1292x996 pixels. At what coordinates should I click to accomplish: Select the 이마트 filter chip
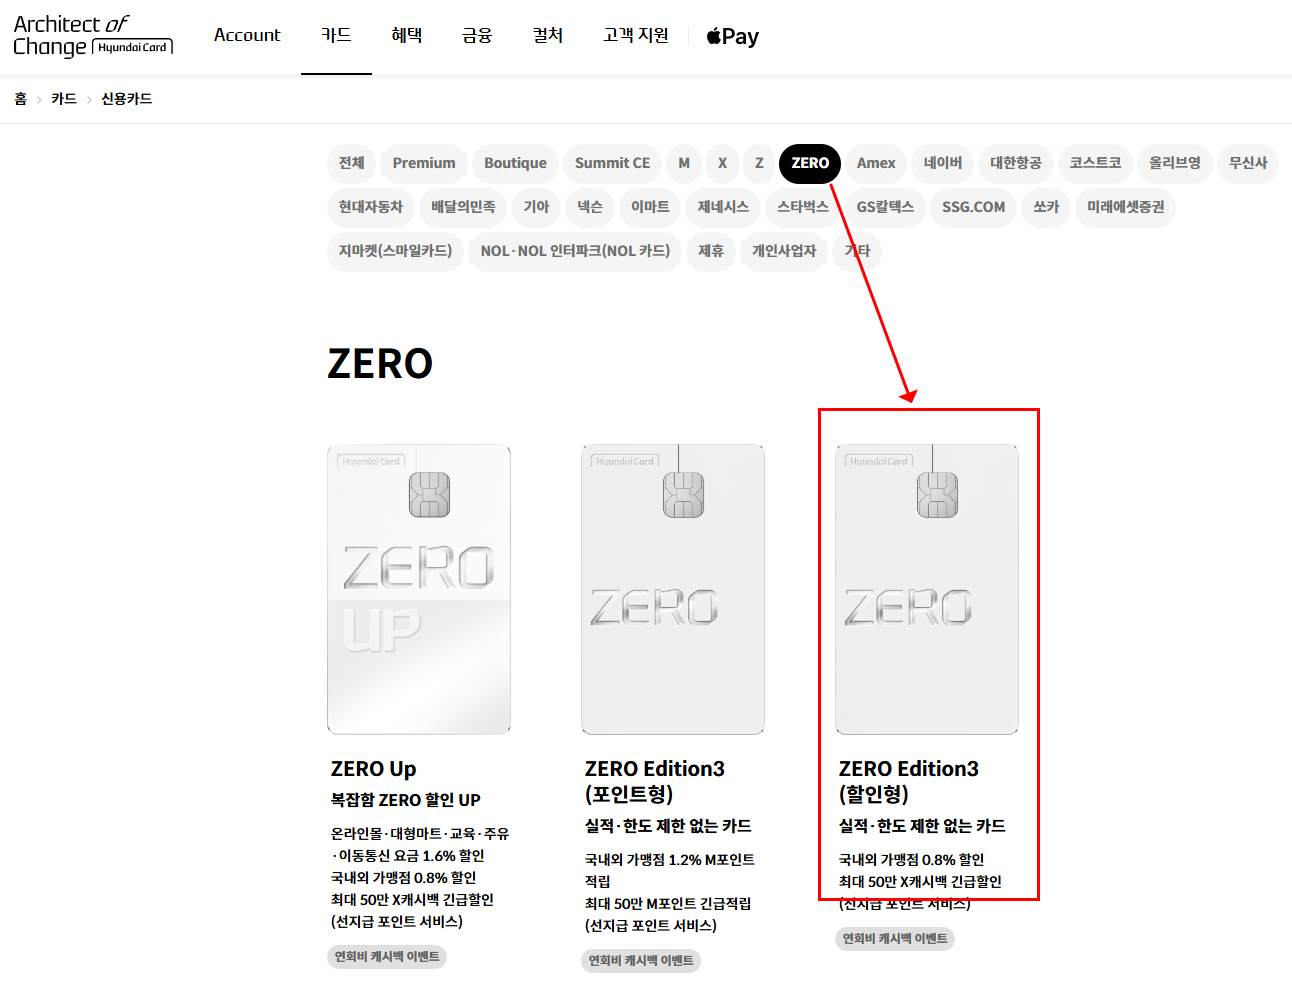650,207
